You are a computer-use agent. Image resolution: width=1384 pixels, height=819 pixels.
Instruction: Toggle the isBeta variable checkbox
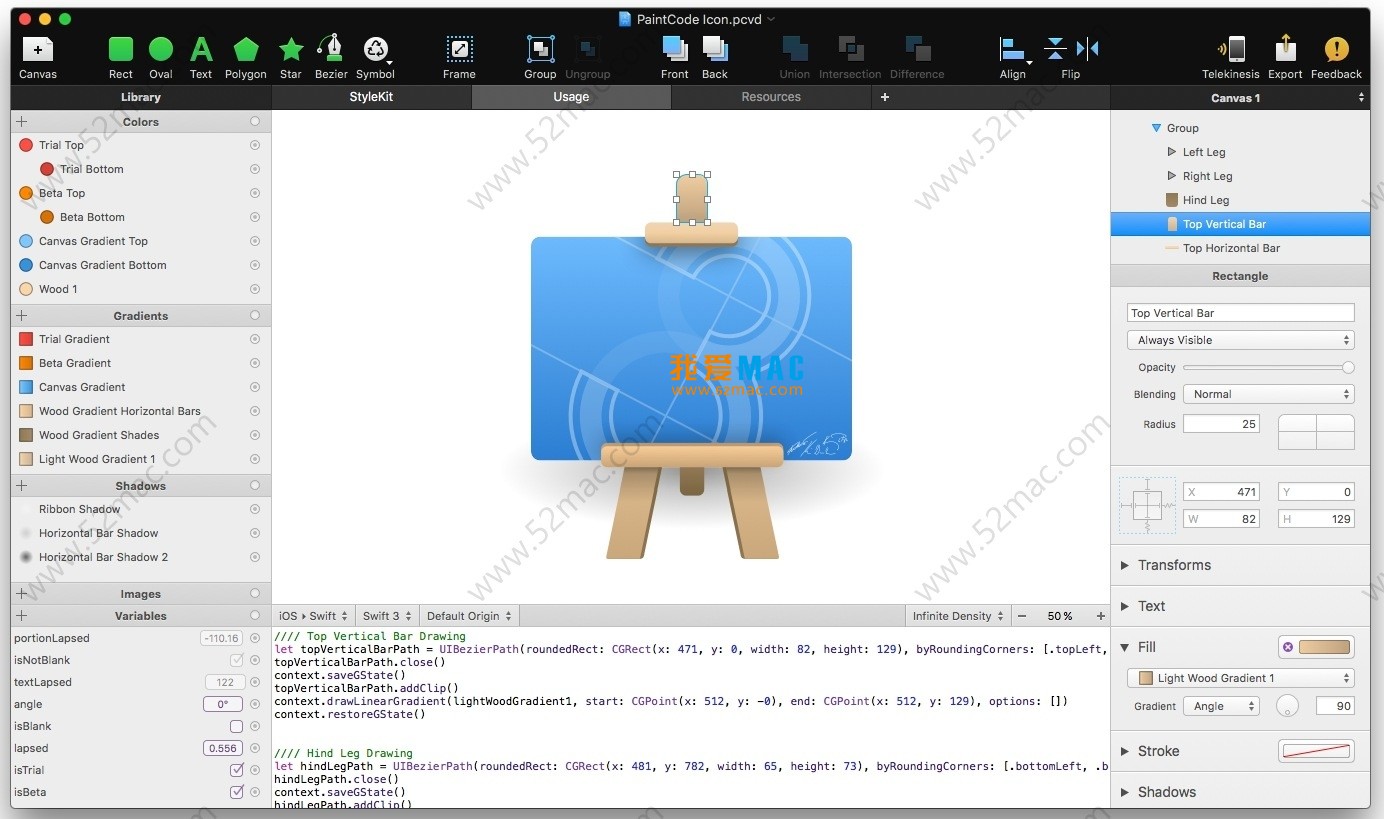[x=237, y=792]
